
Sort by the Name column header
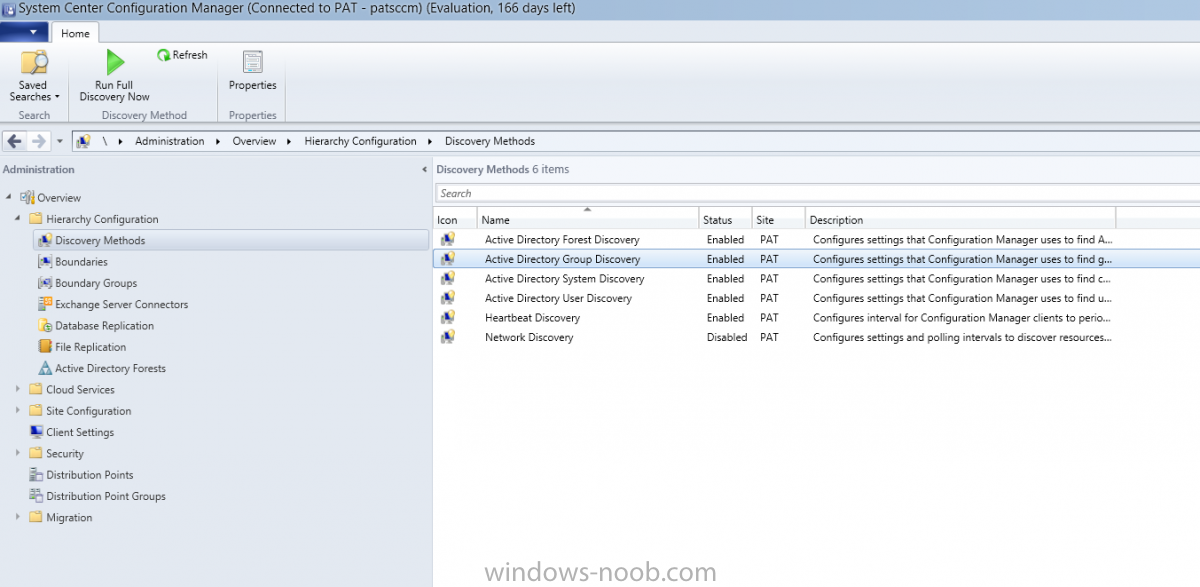click(x=588, y=219)
